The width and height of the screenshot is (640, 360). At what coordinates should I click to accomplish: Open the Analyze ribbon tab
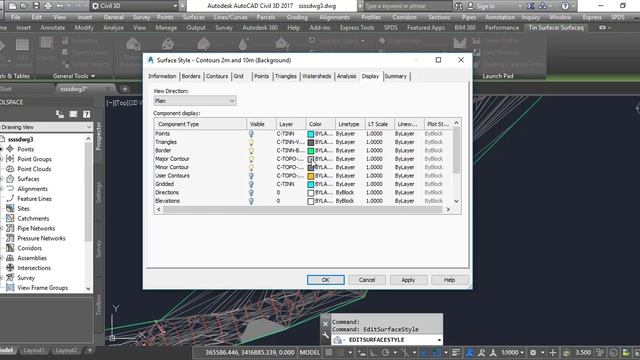click(113, 28)
